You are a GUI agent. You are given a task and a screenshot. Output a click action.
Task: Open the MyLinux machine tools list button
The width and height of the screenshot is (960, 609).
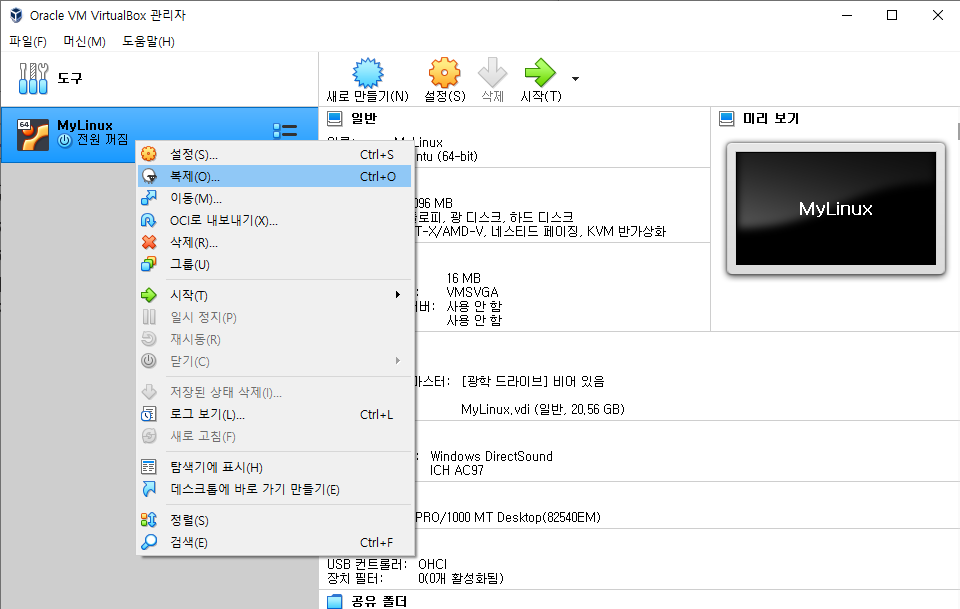tap(285, 130)
